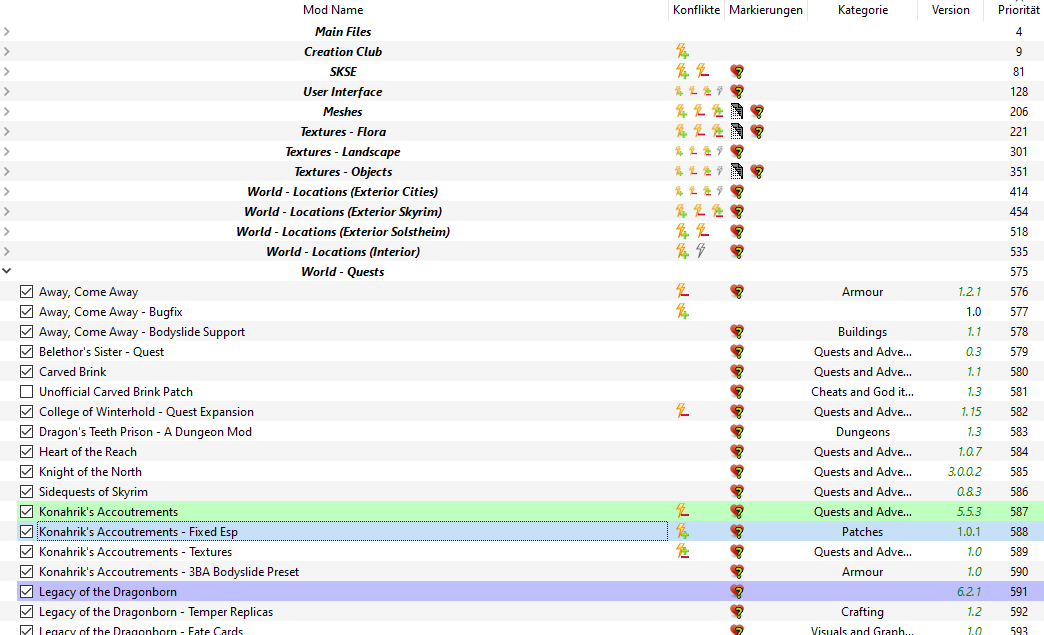This screenshot has height=635, width=1044.
Task: Click heart flag for Legacy of the Dragonborn - Temper Replicas
Action: (x=737, y=611)
